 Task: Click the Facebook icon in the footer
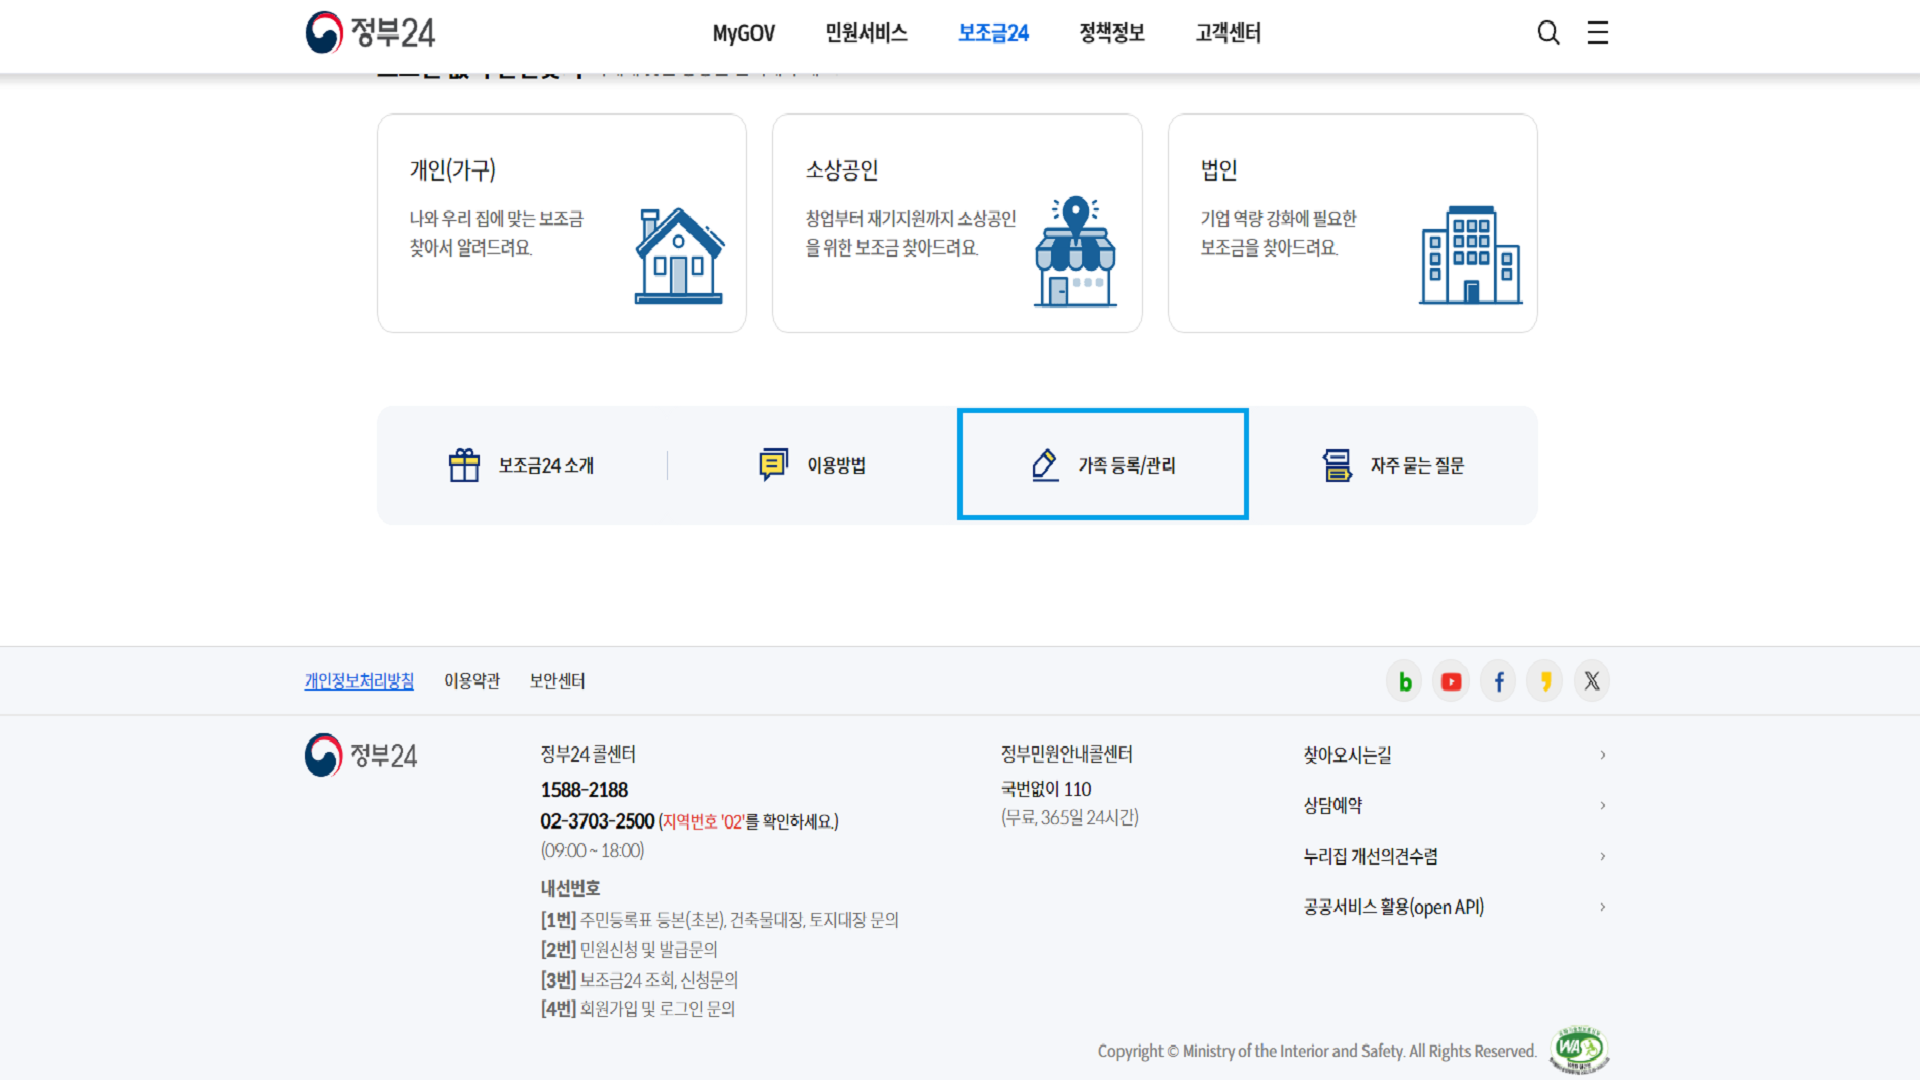pyautogui.click(x=1497, y=680)
